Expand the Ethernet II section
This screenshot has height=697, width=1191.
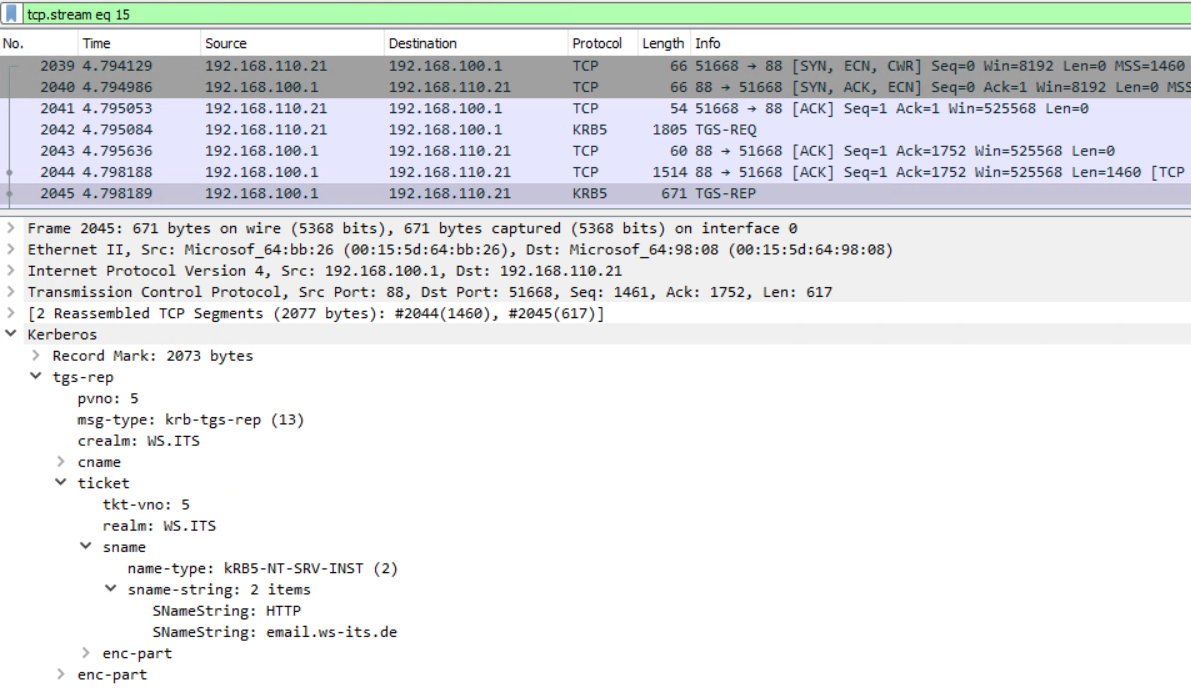11,249
